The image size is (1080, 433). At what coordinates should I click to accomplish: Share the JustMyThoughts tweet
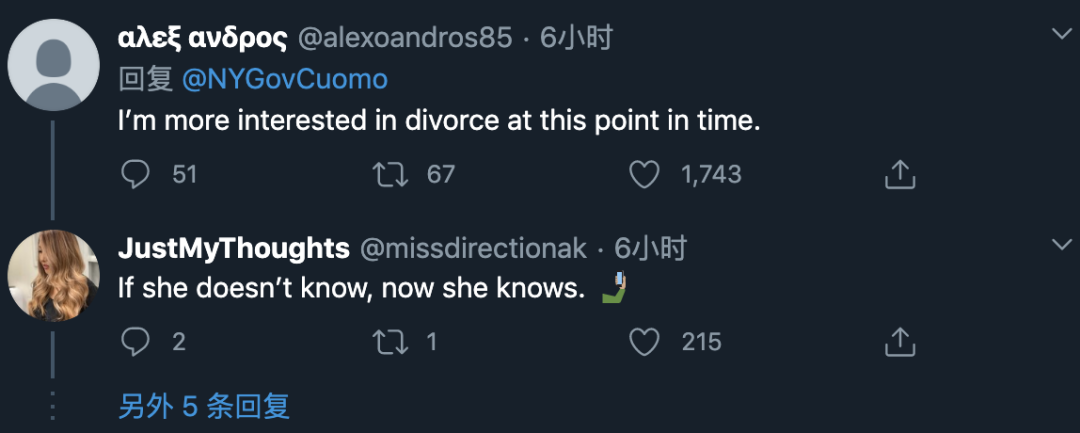[900, 342]
